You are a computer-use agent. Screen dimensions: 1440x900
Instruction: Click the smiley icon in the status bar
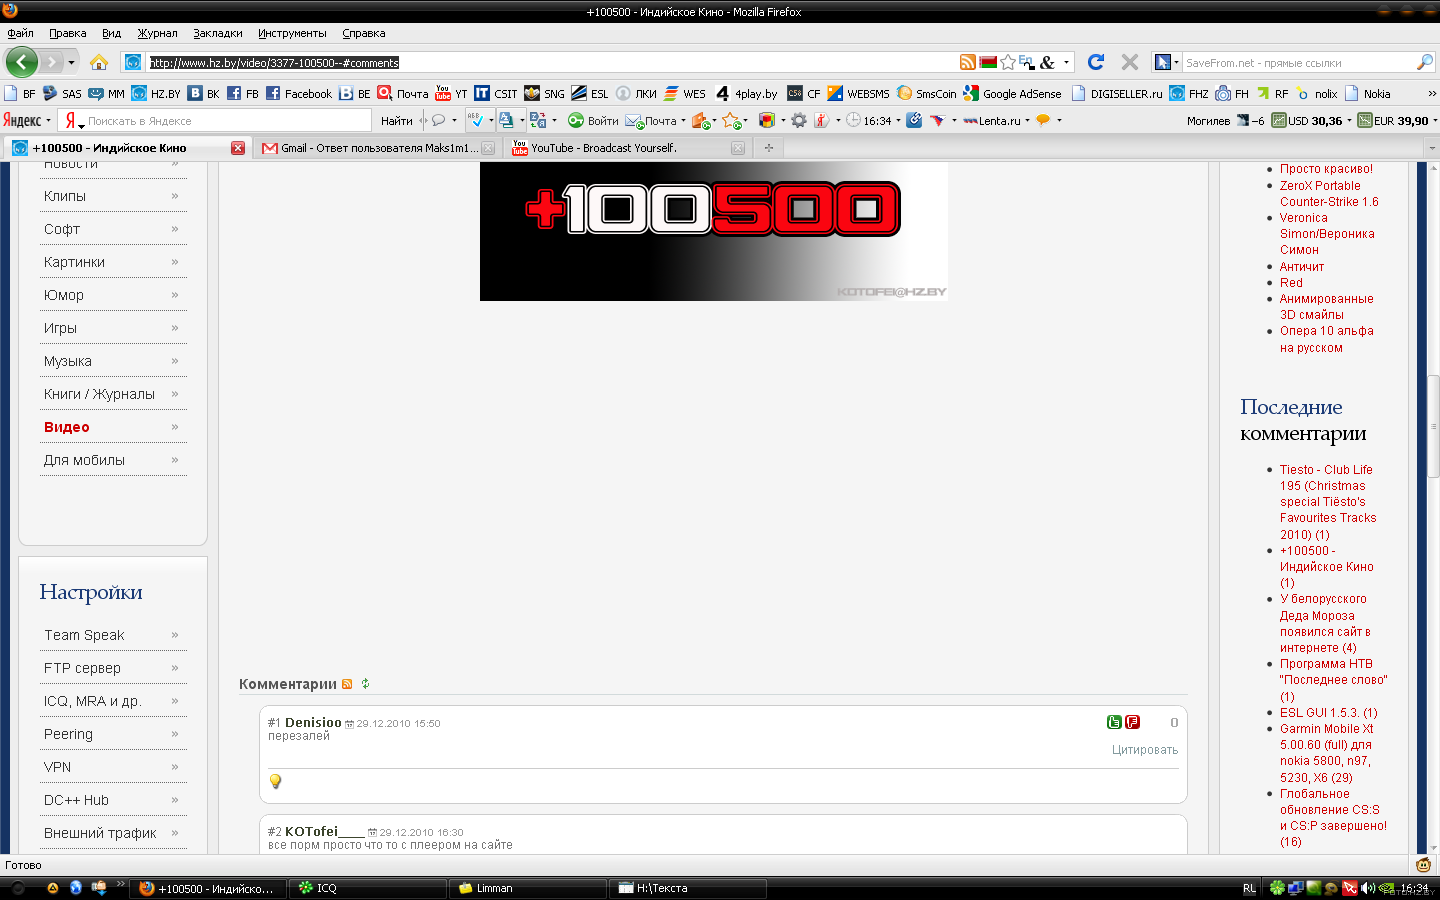point(1424,865)
